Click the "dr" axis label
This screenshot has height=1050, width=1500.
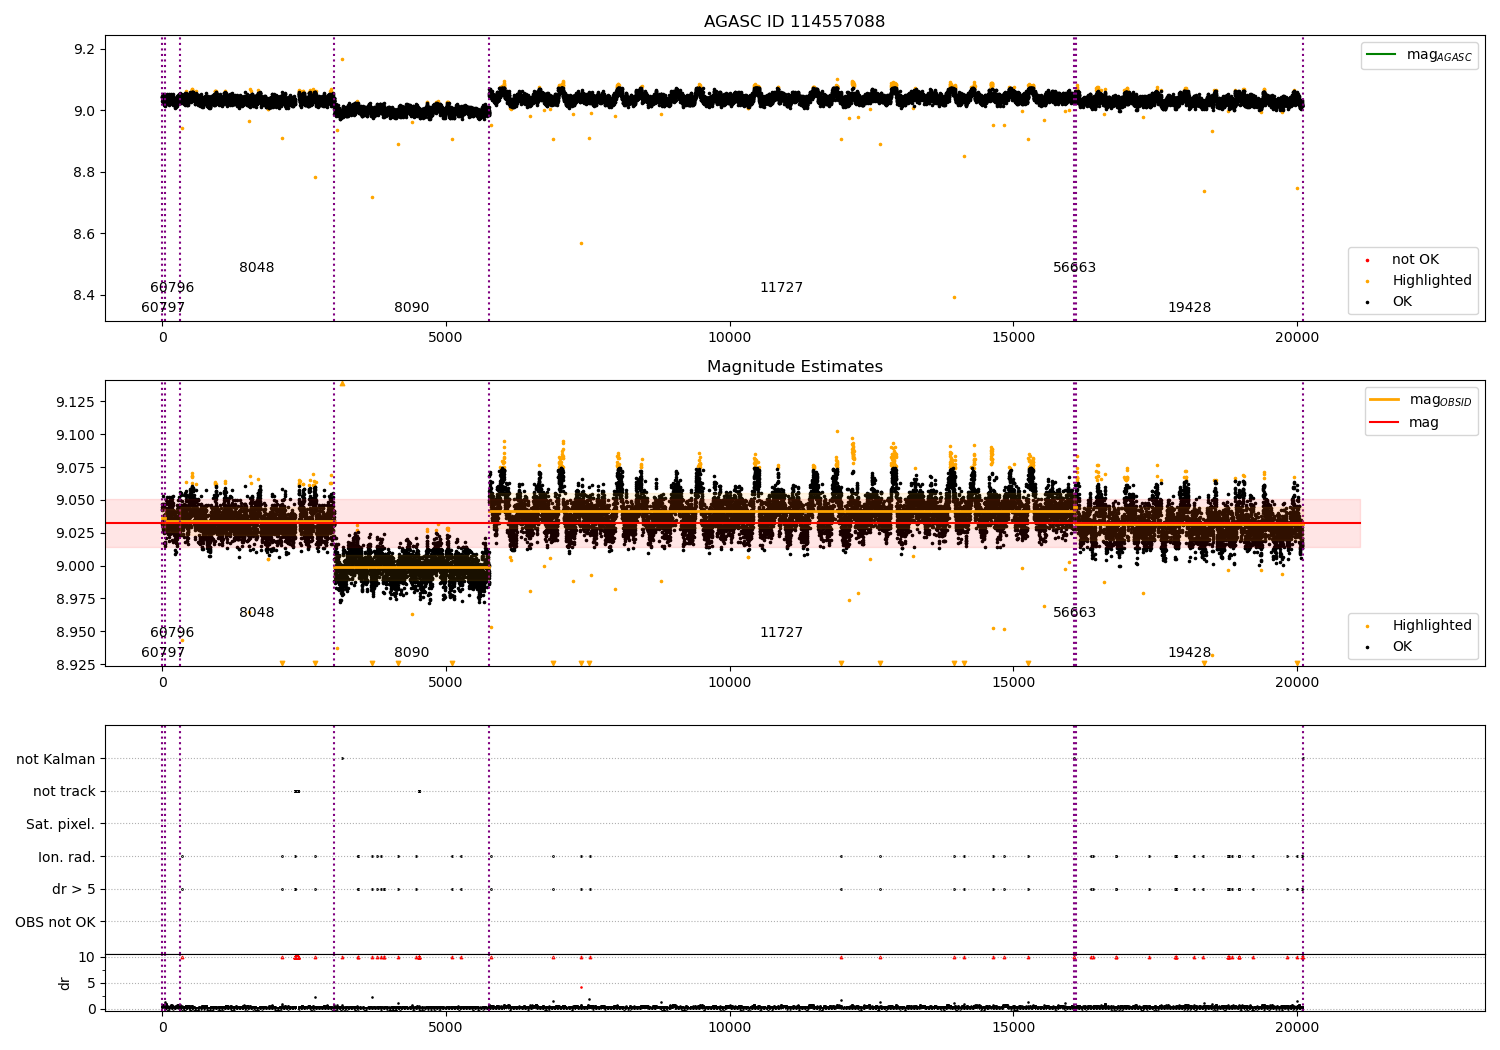tap(65, 983)
